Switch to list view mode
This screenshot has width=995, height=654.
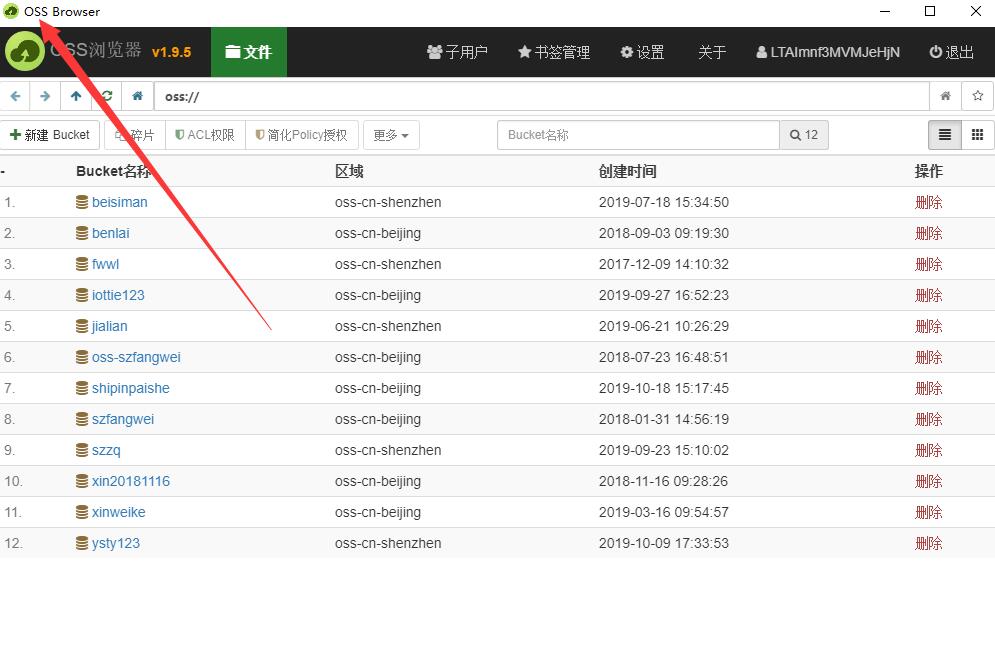pos(945,135)
